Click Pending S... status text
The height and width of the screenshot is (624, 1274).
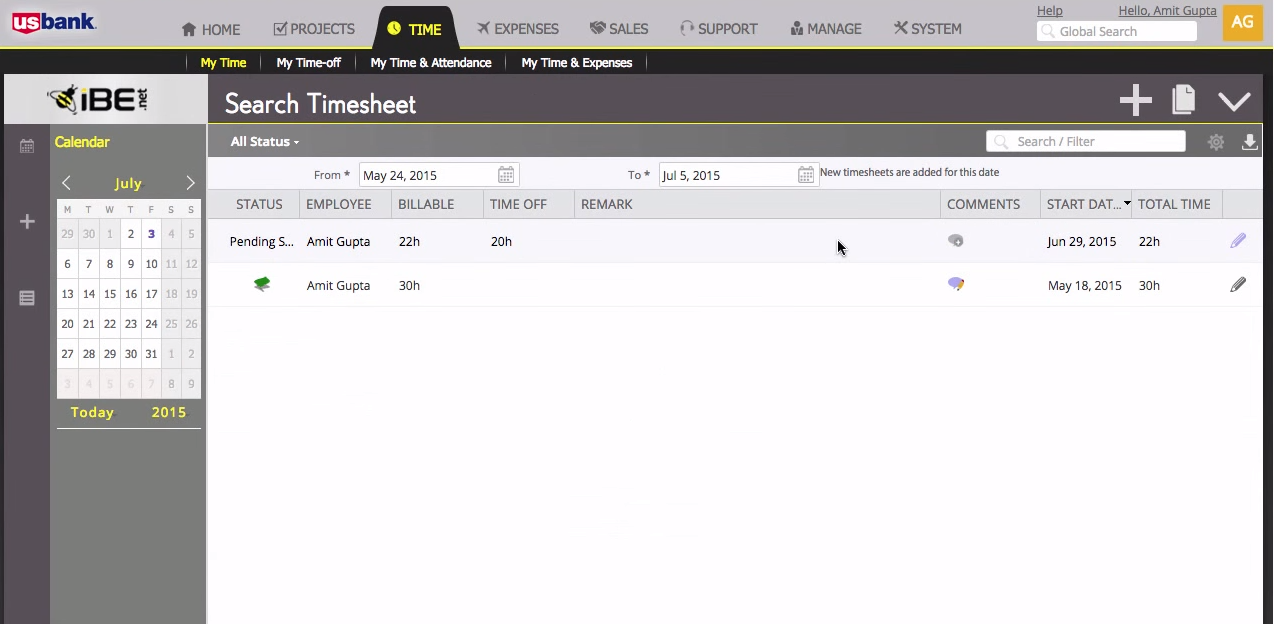tap(262, 241)
